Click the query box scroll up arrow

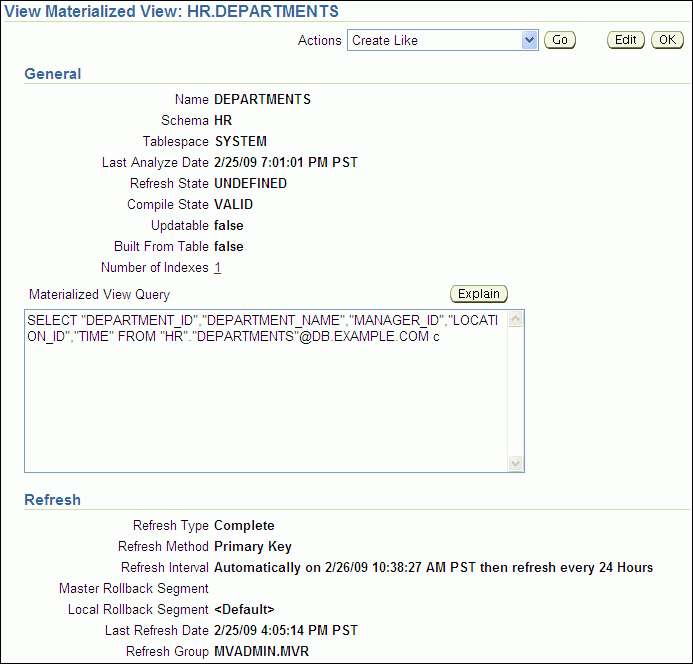pos(516,320)
